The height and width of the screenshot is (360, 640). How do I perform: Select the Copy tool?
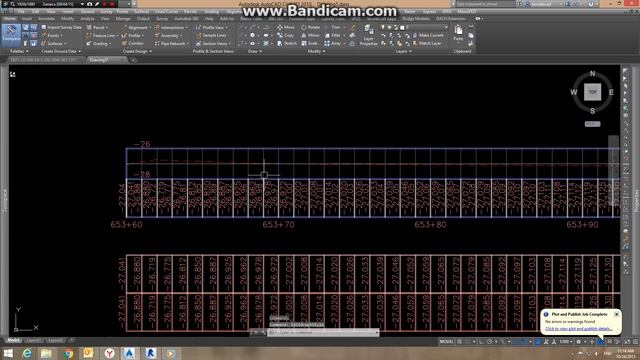click(286, 36)
